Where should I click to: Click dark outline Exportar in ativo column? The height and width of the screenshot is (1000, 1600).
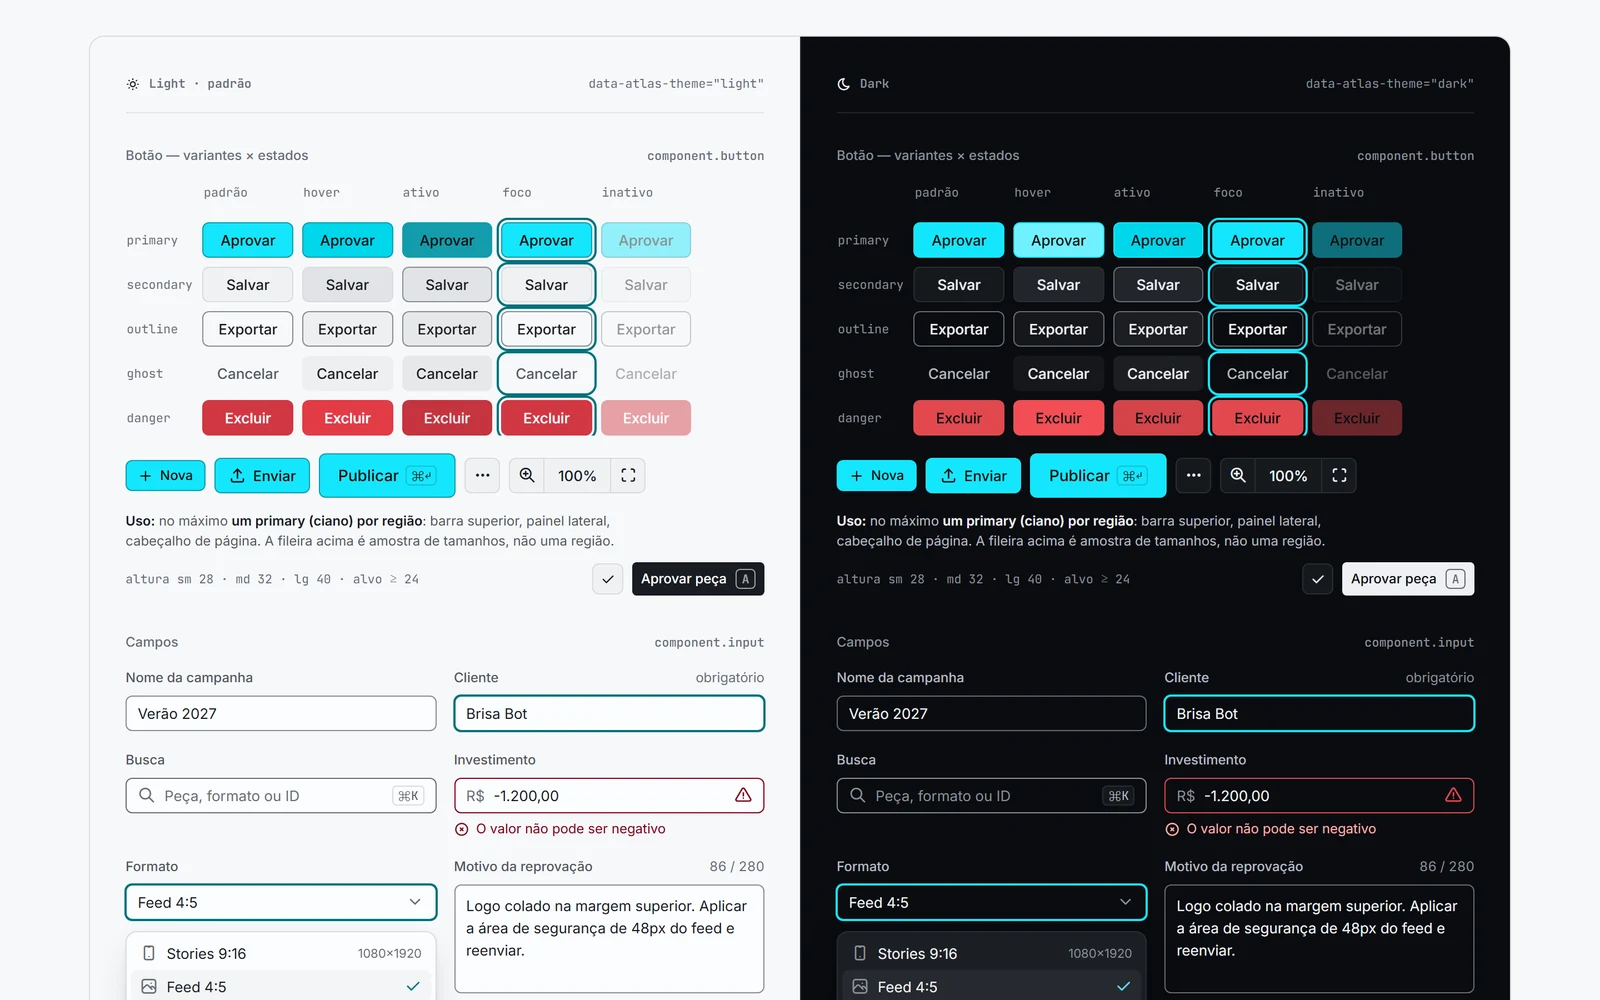point(1158,329)
